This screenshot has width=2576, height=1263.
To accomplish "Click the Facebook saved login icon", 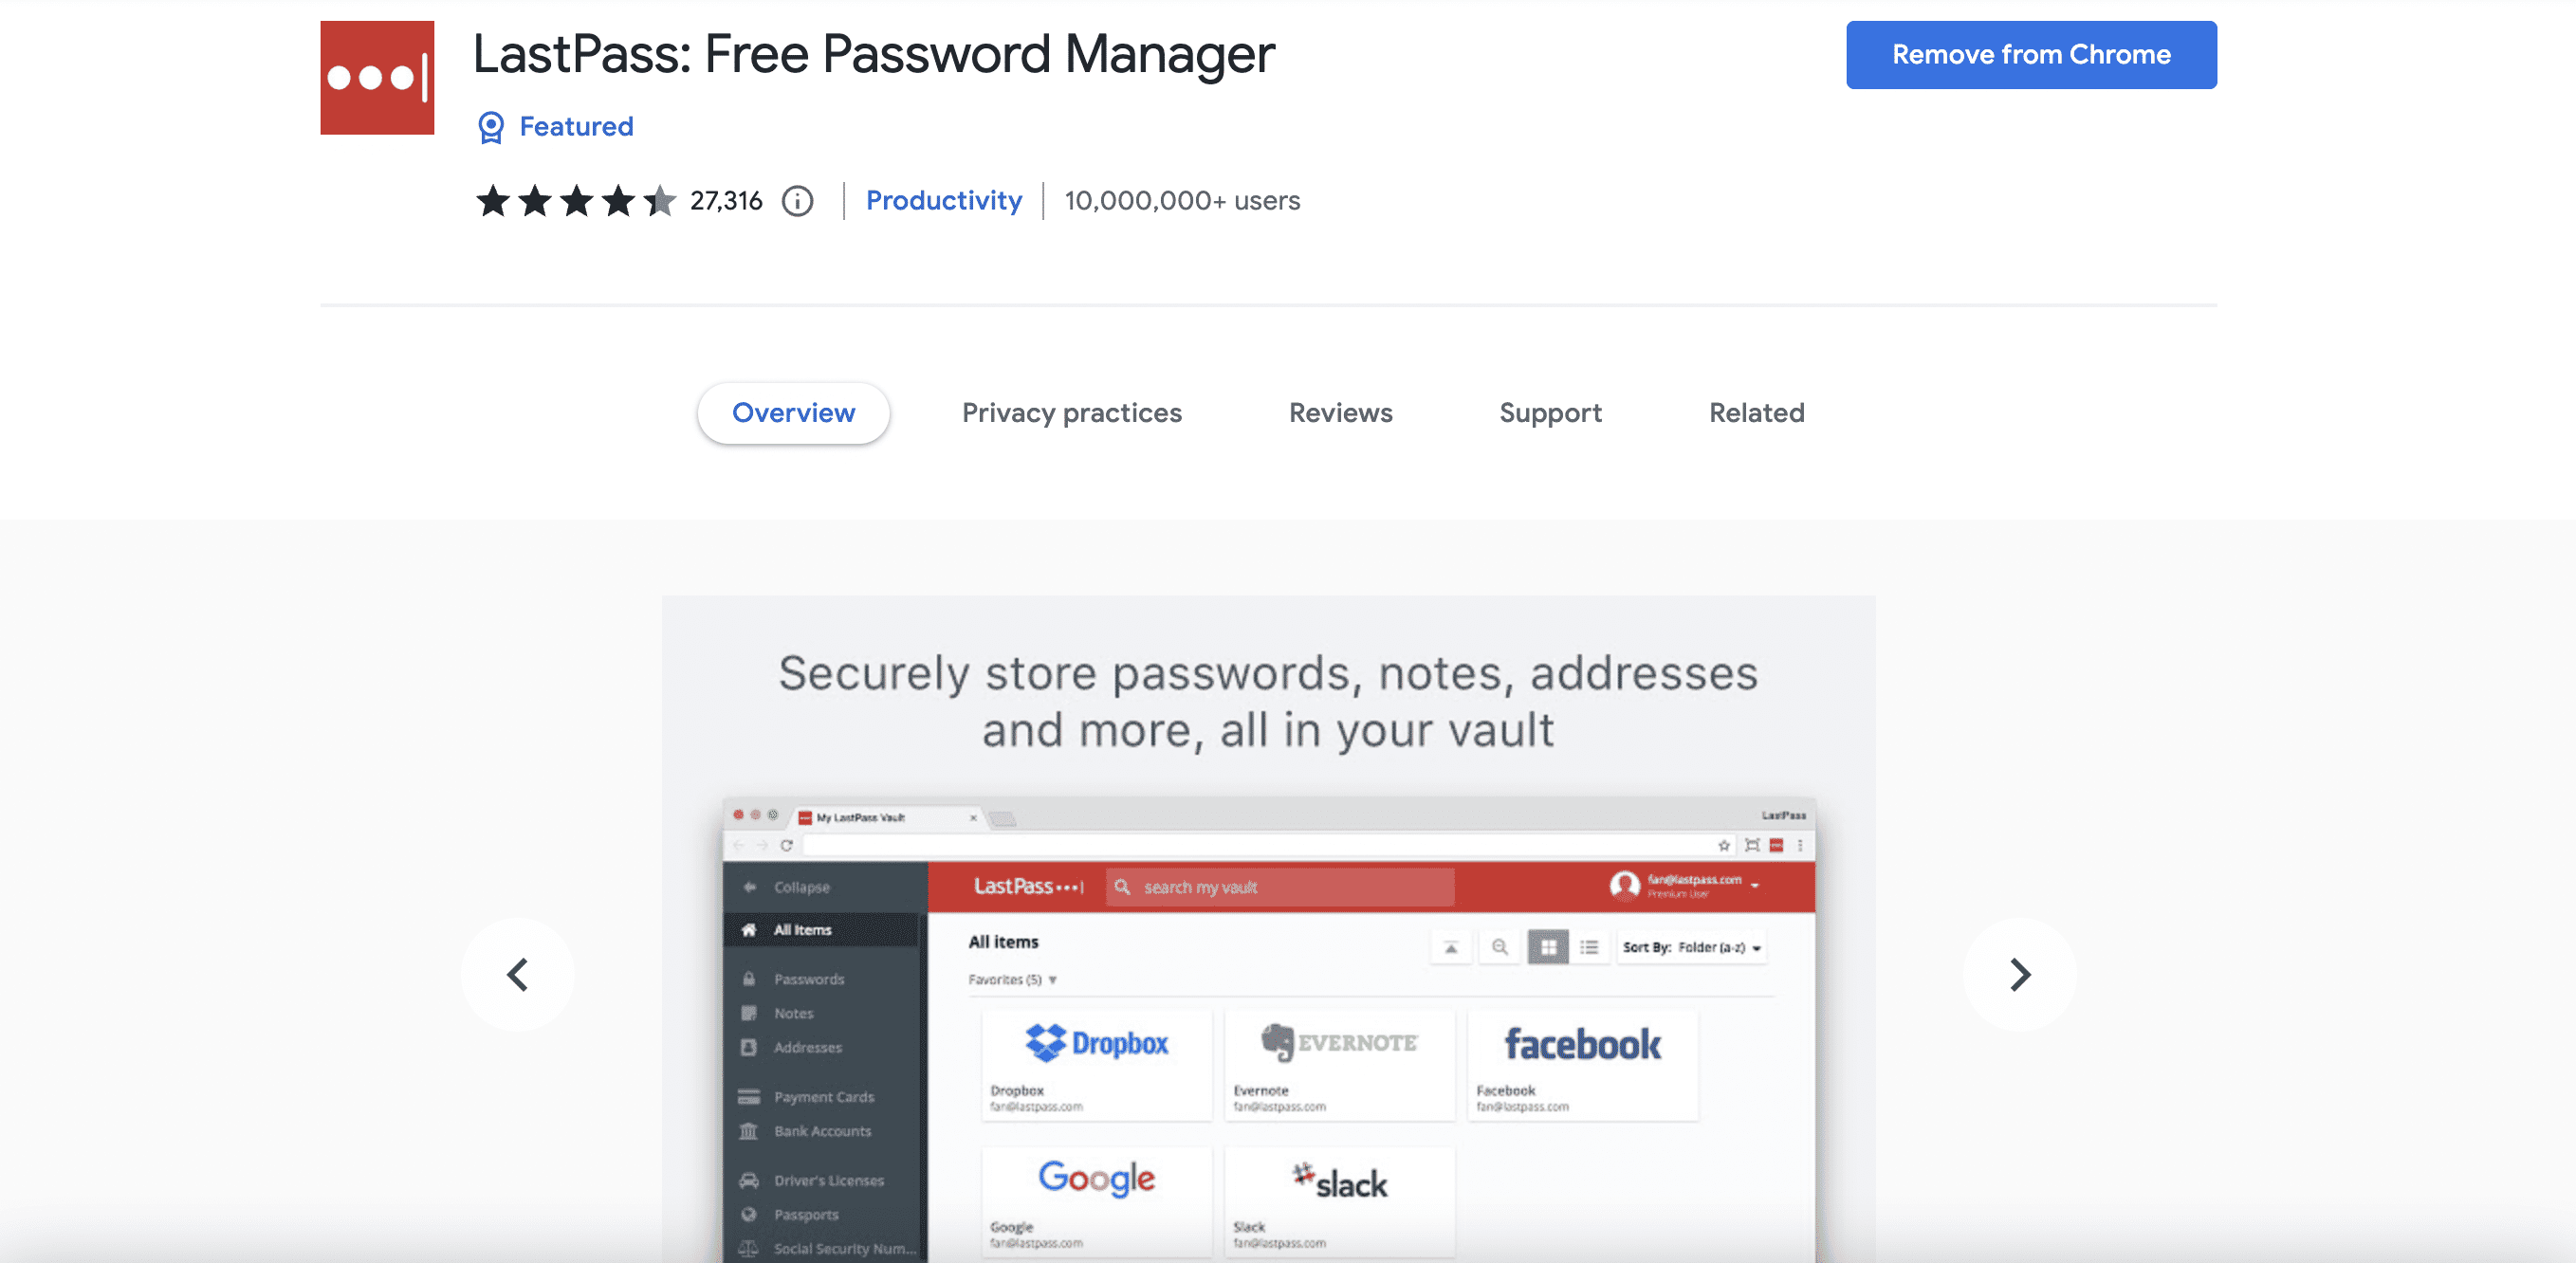I will [1577, 1043].
